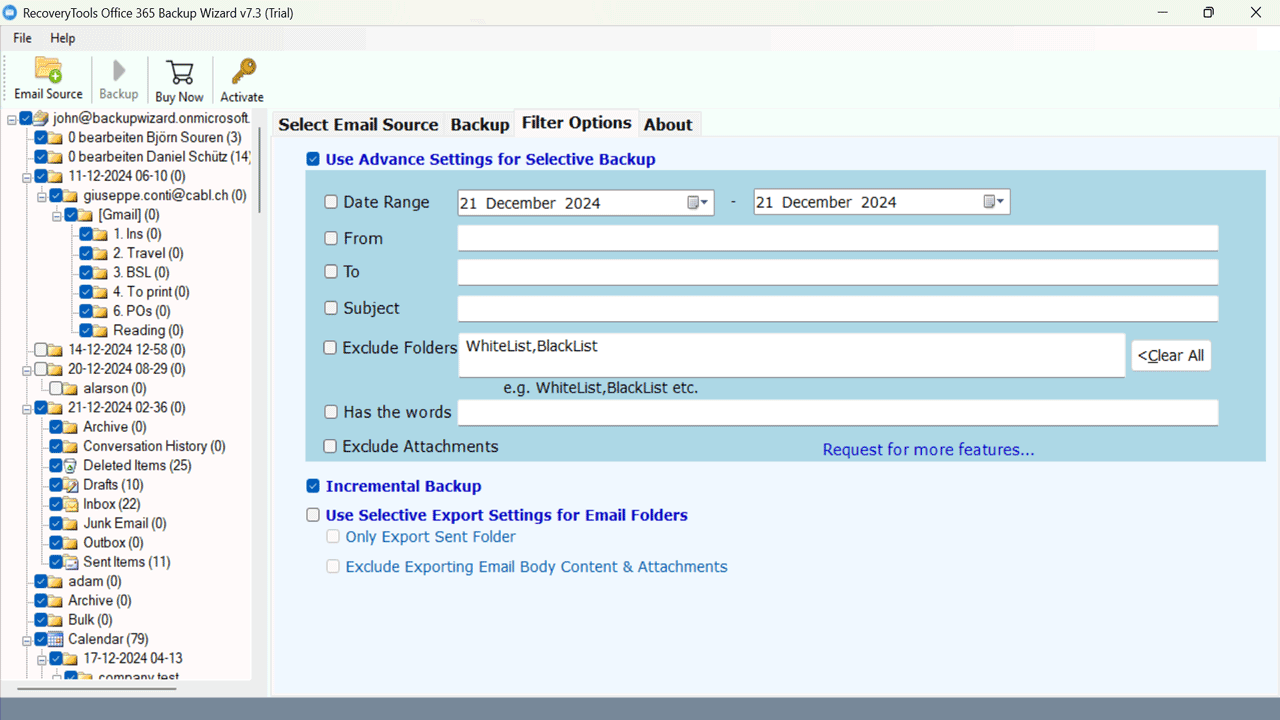Collapse the 11-12-2024 06-10 tree node
Screen dimensions: 1280x720
(x=26, y=176)
